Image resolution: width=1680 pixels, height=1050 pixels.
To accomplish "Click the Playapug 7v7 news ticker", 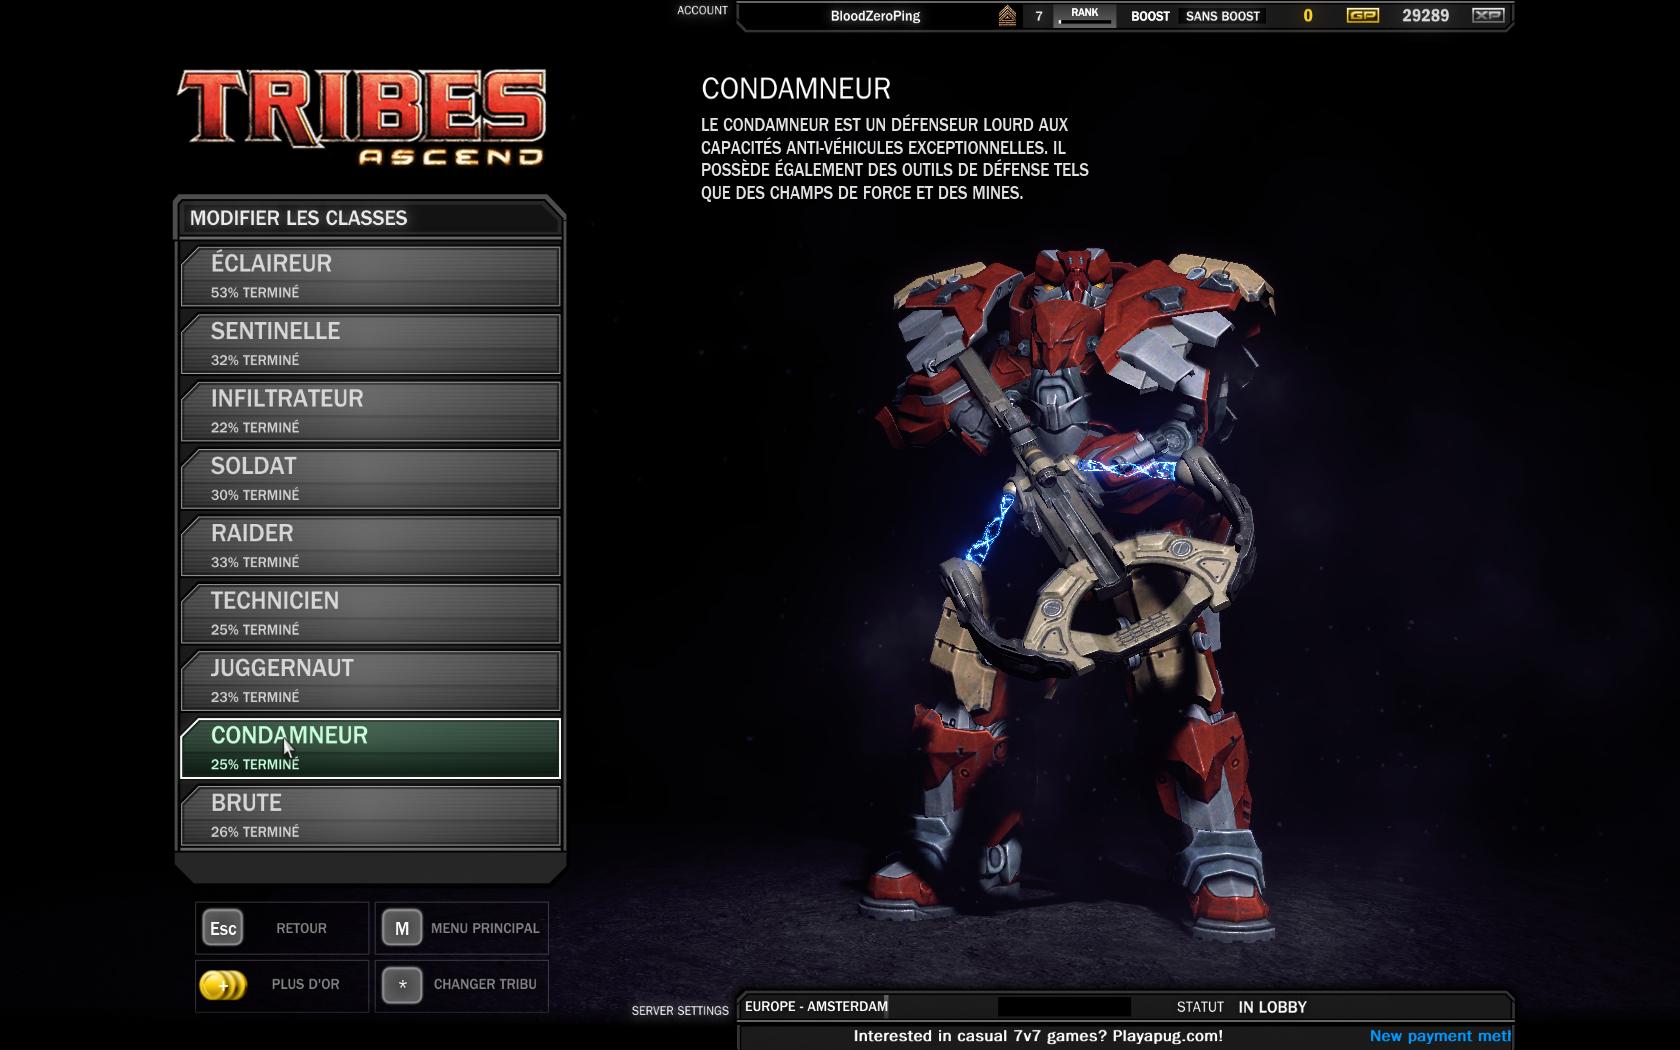I will [1038, 1036].
